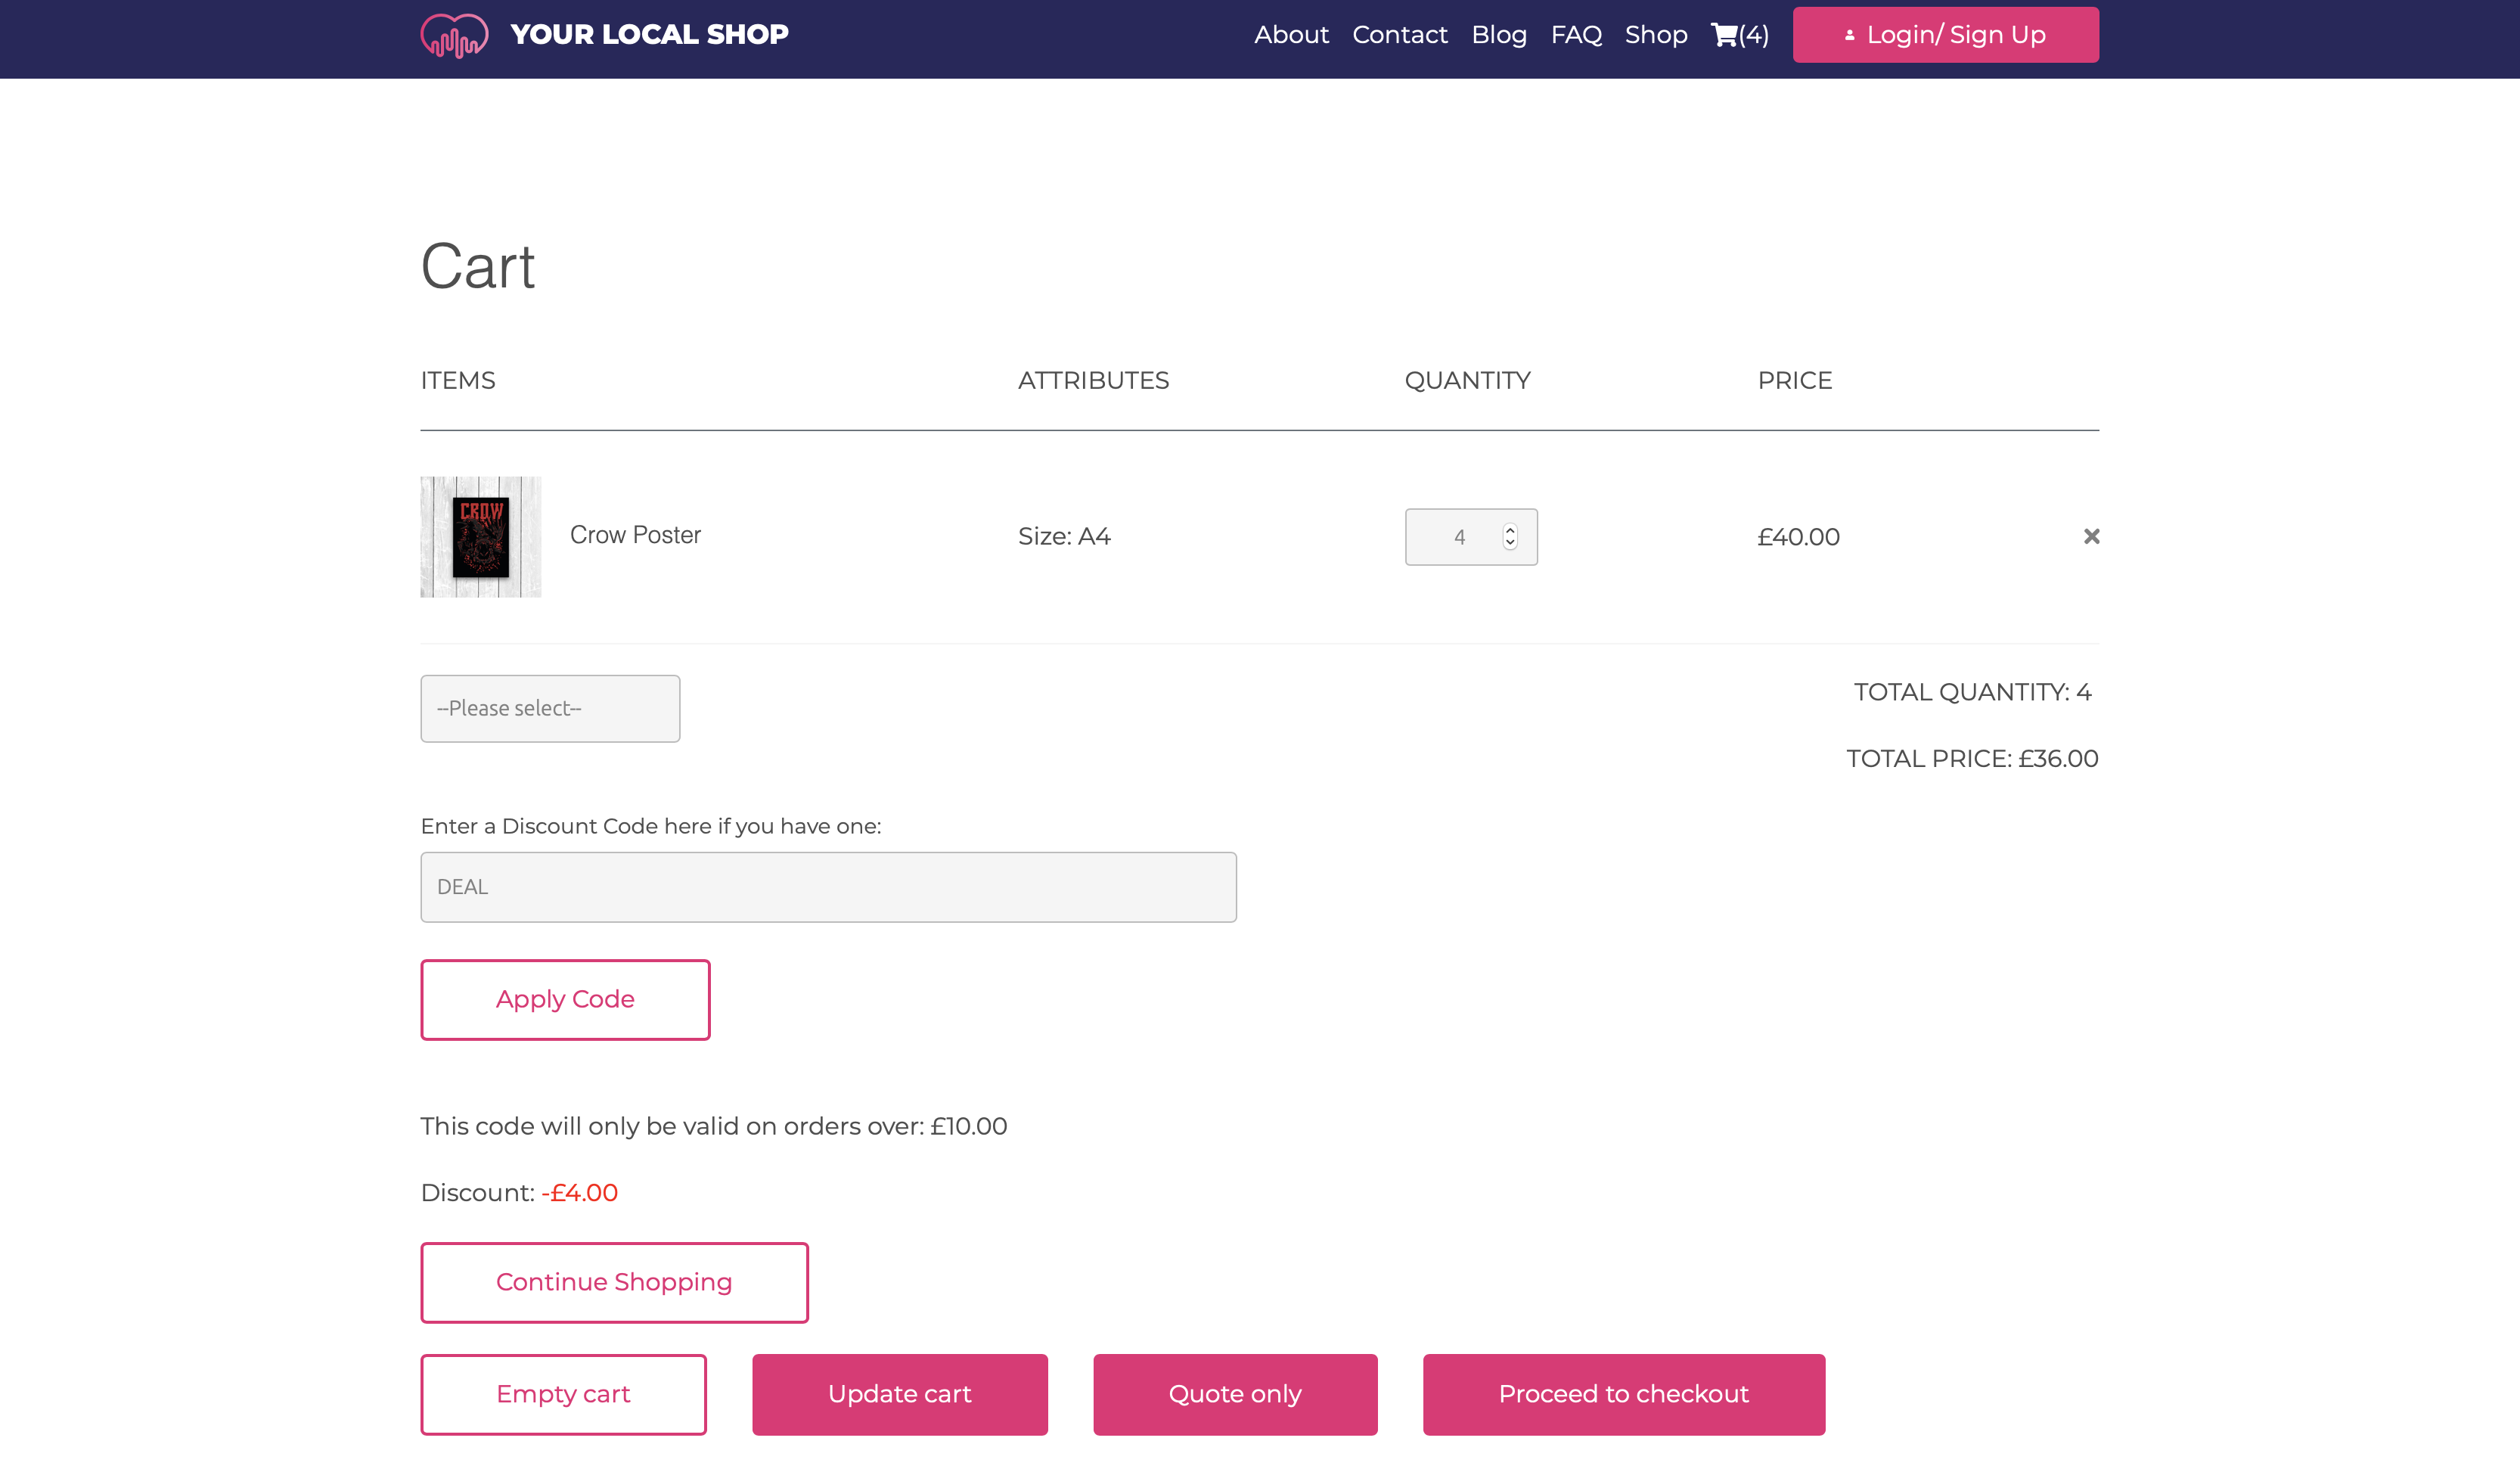Click the cart icon in navigation

(x=1723, y=33)
